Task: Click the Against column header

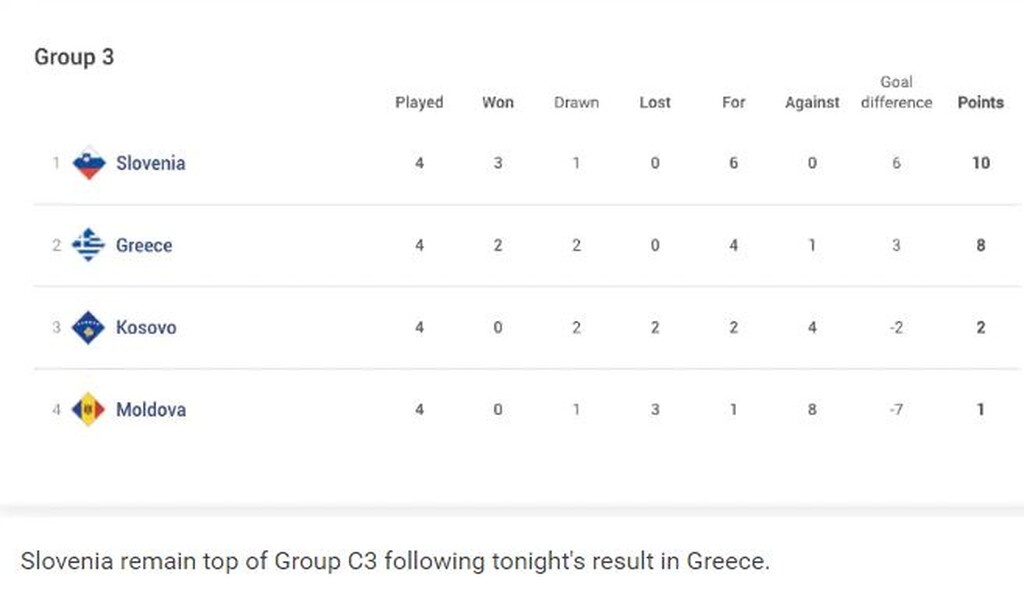Action: pos(812,102)
